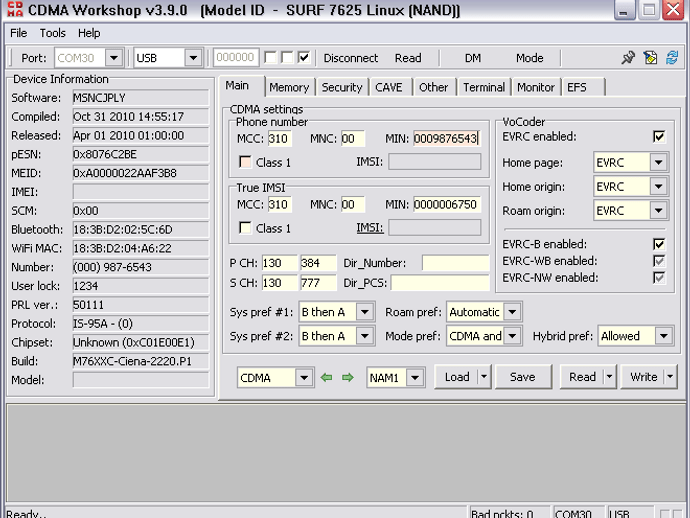Toggle the EVRC-NW enabled checkbox
690x518 pixels.
pyautogui.click(x=659, y=278)
